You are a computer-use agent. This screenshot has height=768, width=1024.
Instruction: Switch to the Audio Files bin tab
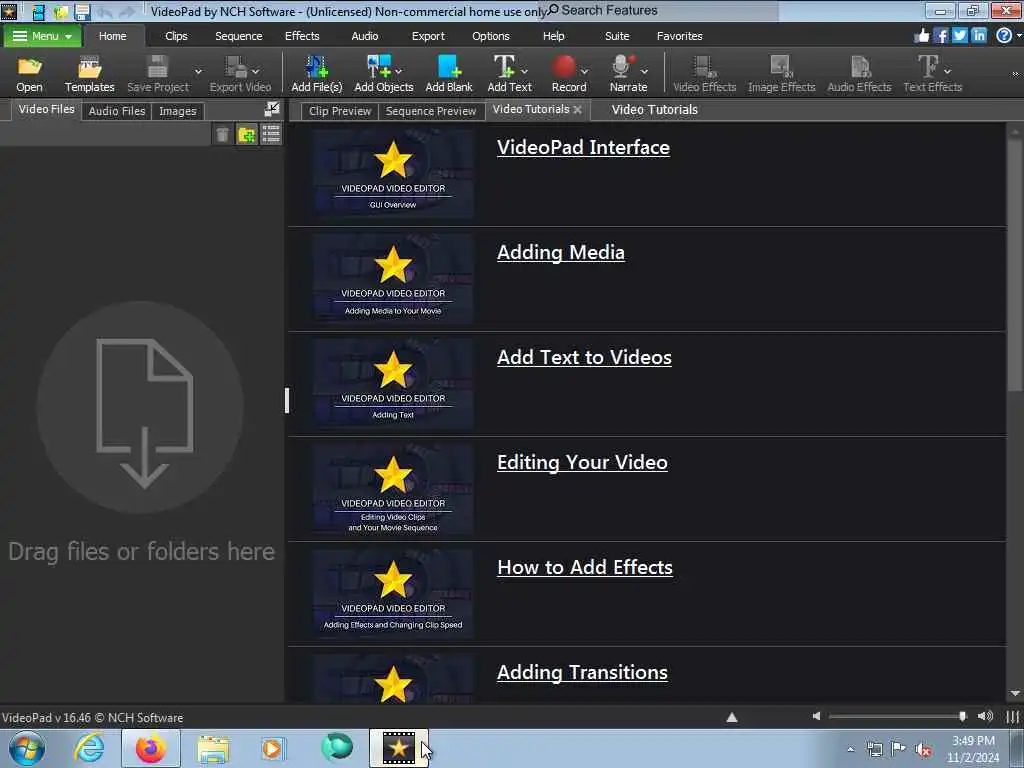point(117,111)
